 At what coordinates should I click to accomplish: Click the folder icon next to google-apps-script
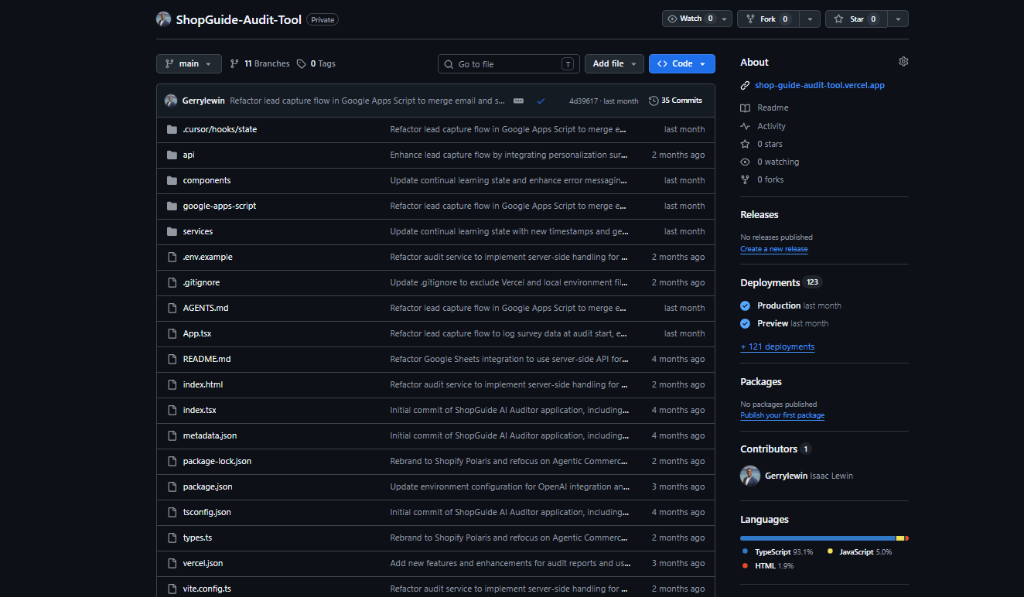click(x=172, y=206)
